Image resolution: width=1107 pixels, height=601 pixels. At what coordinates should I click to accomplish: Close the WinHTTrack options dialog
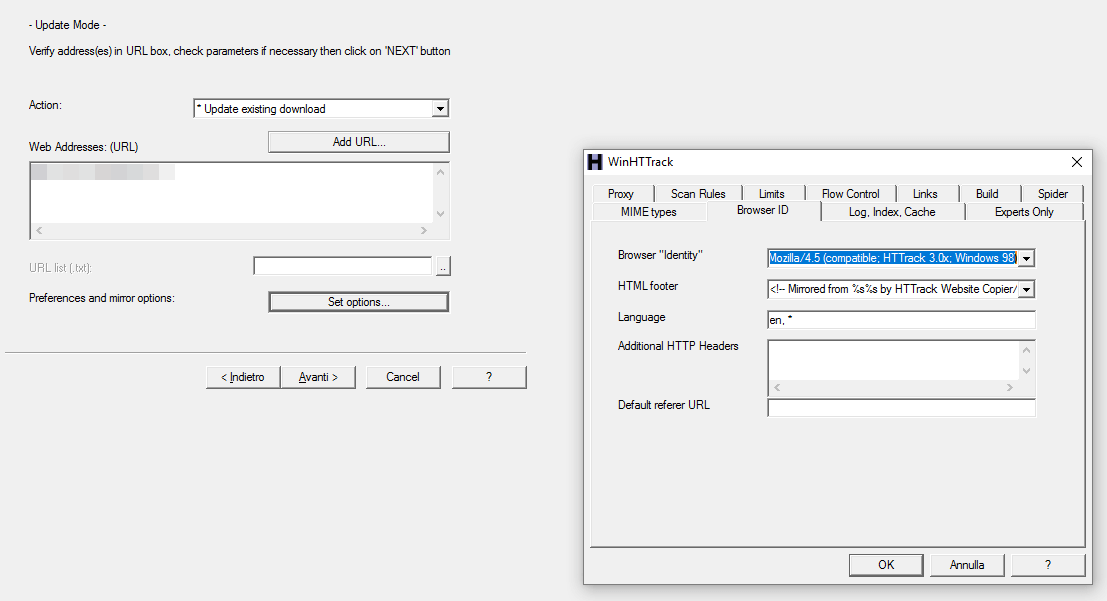pyautogui.click(x=1077, y=162)
